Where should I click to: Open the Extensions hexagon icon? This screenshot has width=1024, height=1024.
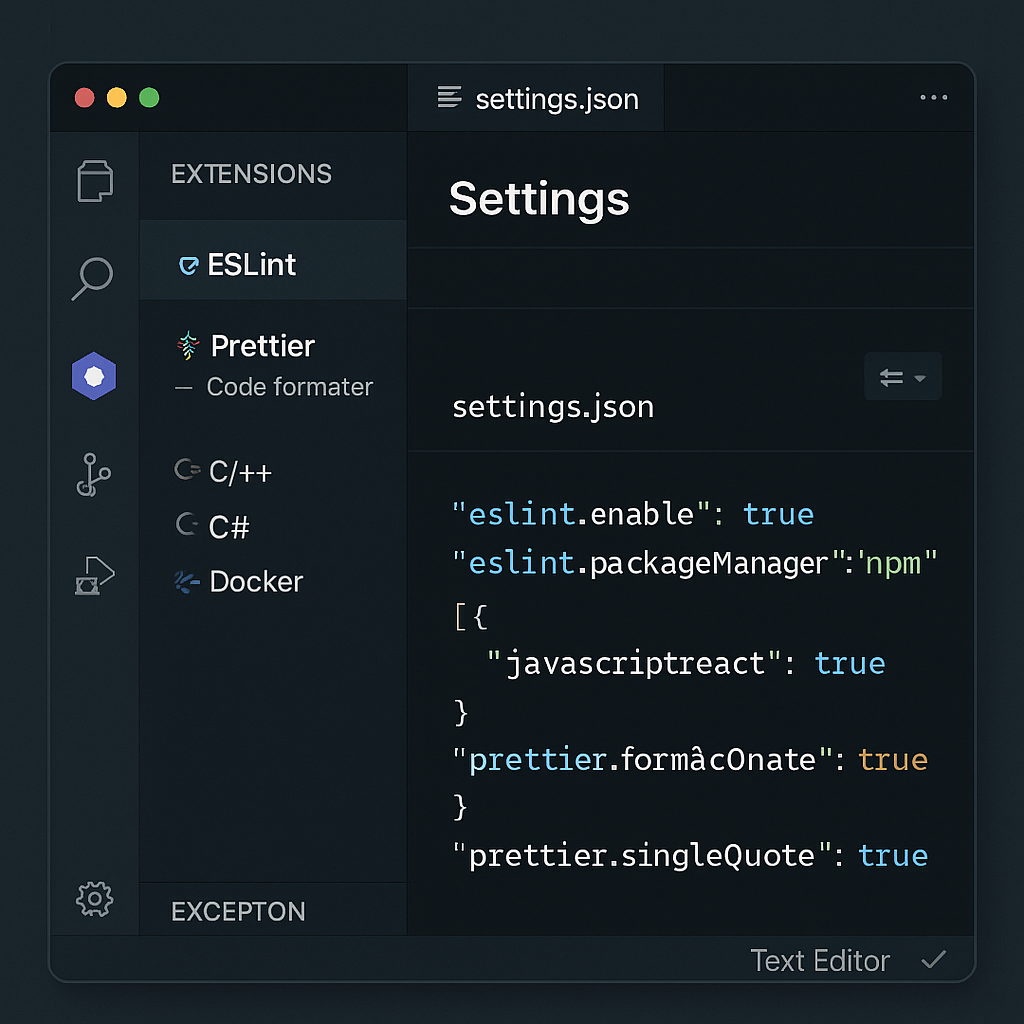pyautogui.click(x=93, y=376)
